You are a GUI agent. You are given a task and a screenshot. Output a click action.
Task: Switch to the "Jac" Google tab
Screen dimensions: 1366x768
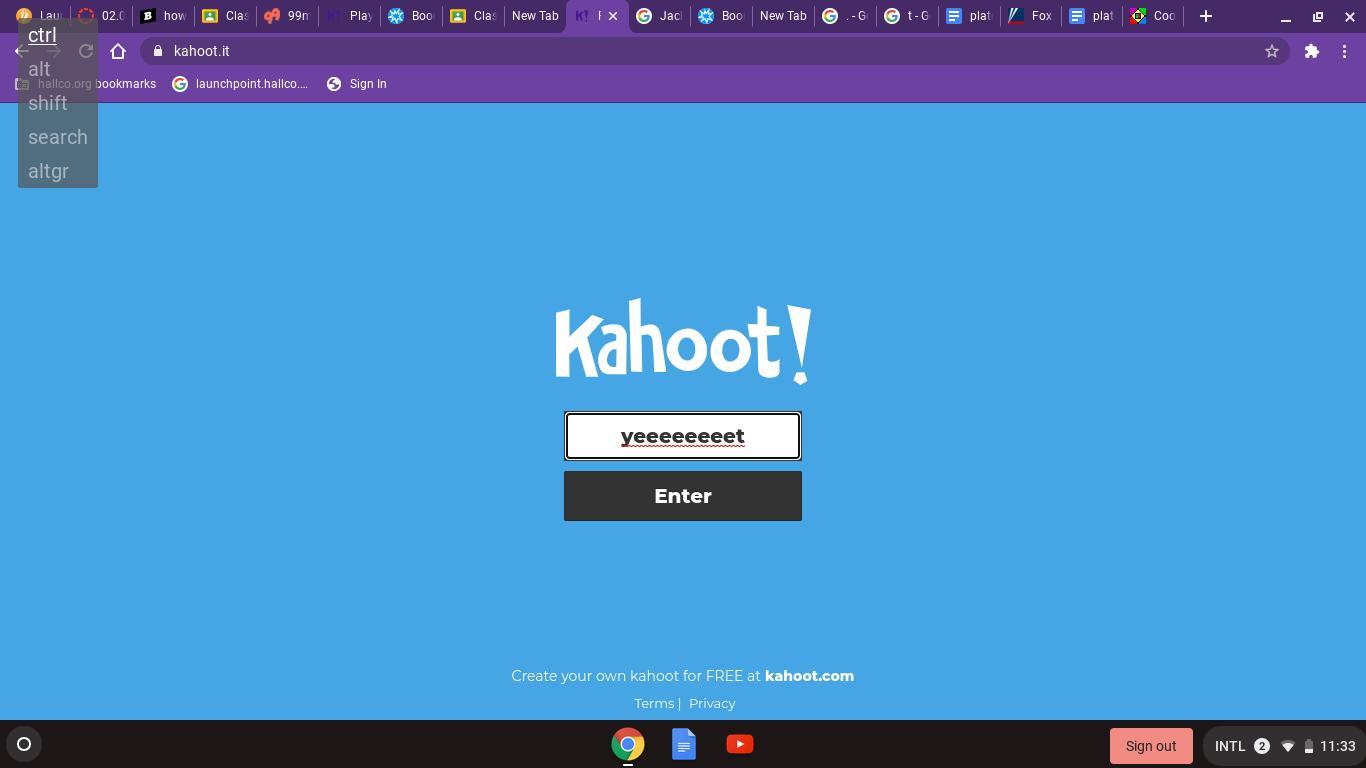tap(659, 16)
